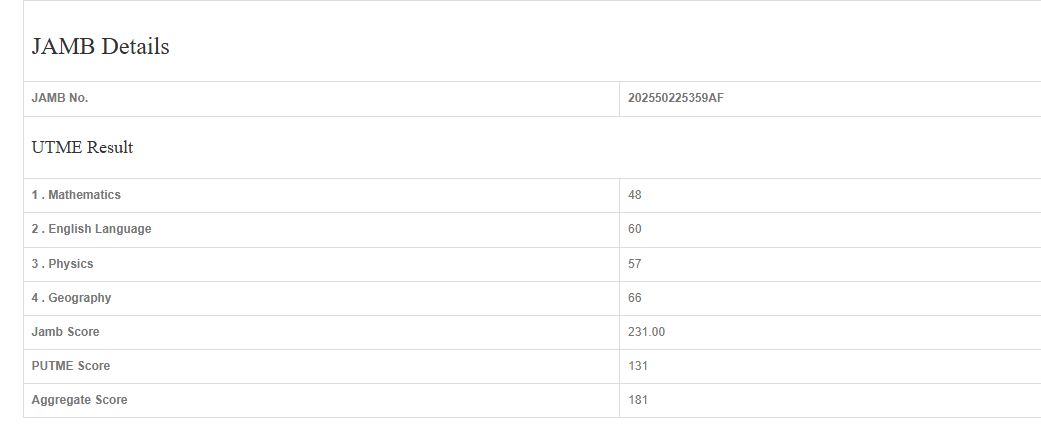
Task: Select the Jamb Score label
Action: click(x=66, y=332)
